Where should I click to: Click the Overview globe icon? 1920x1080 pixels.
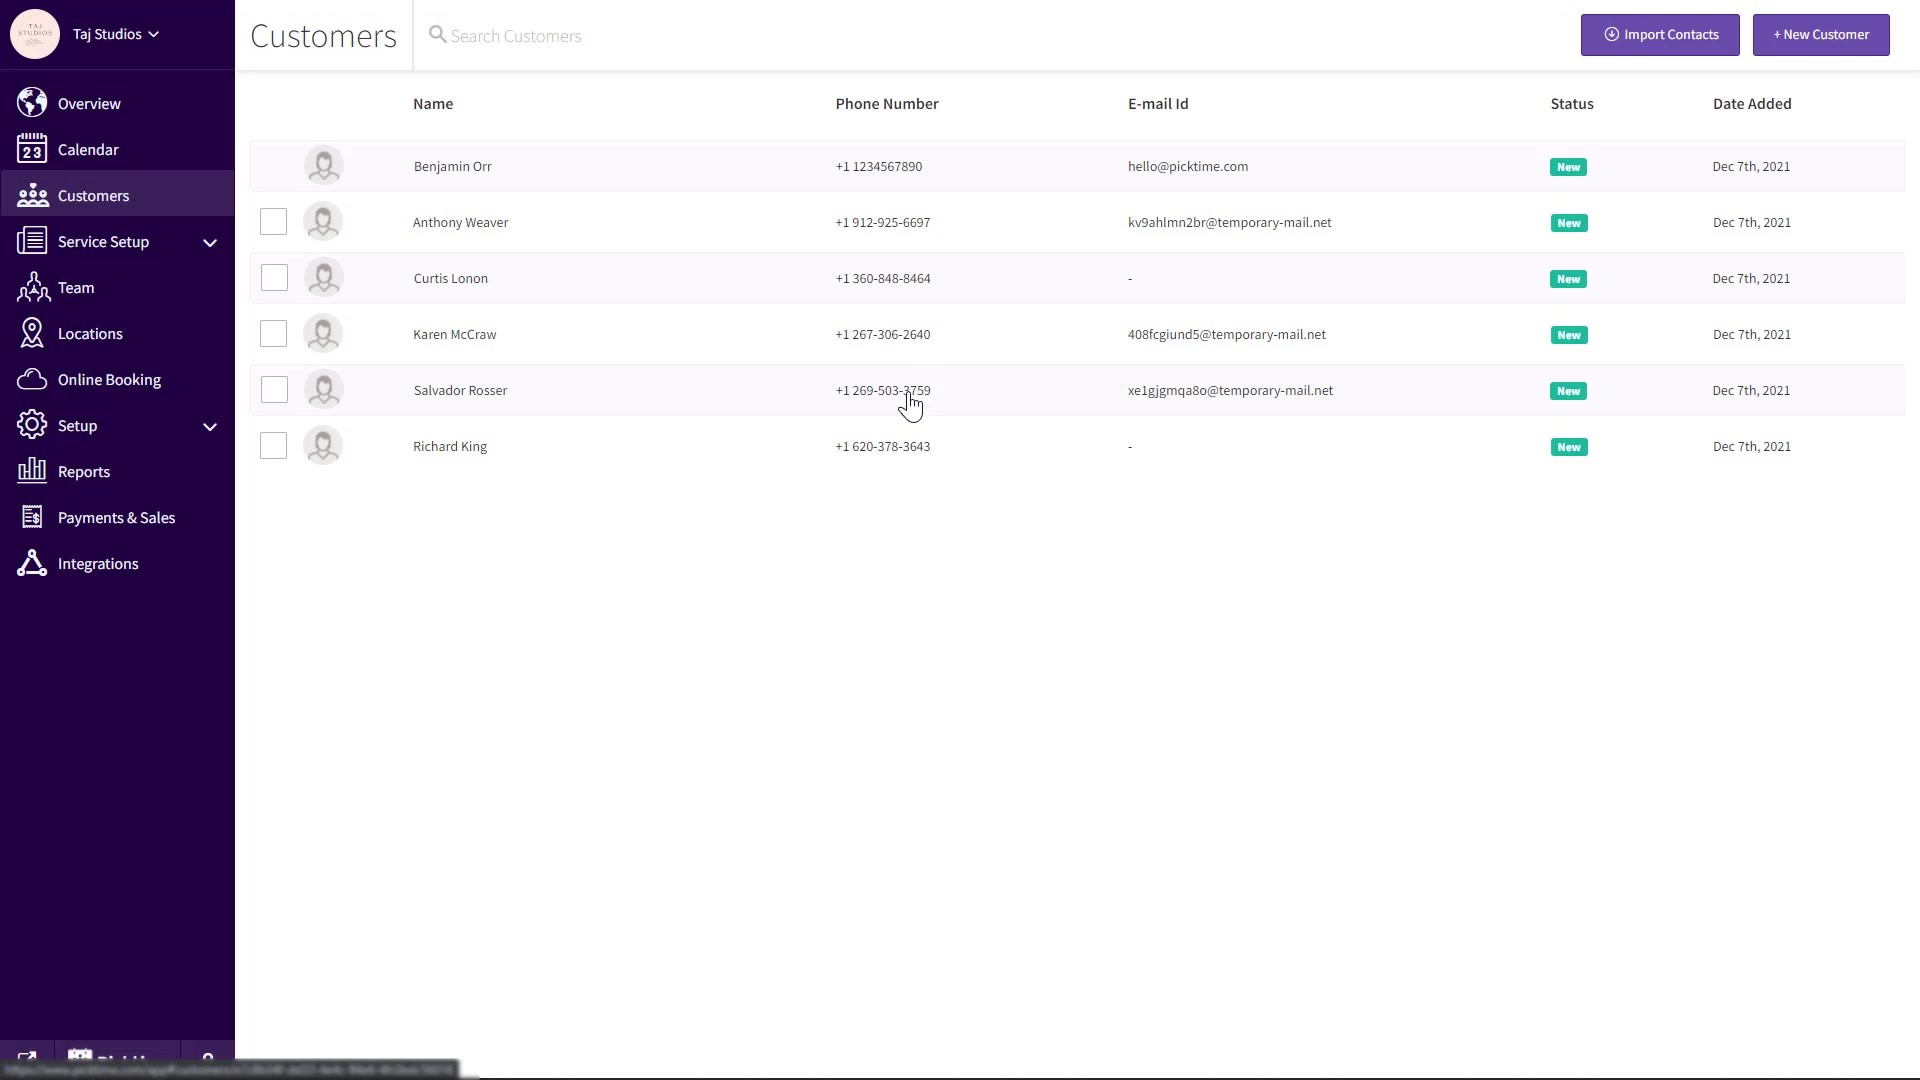[x=32, y=103]
